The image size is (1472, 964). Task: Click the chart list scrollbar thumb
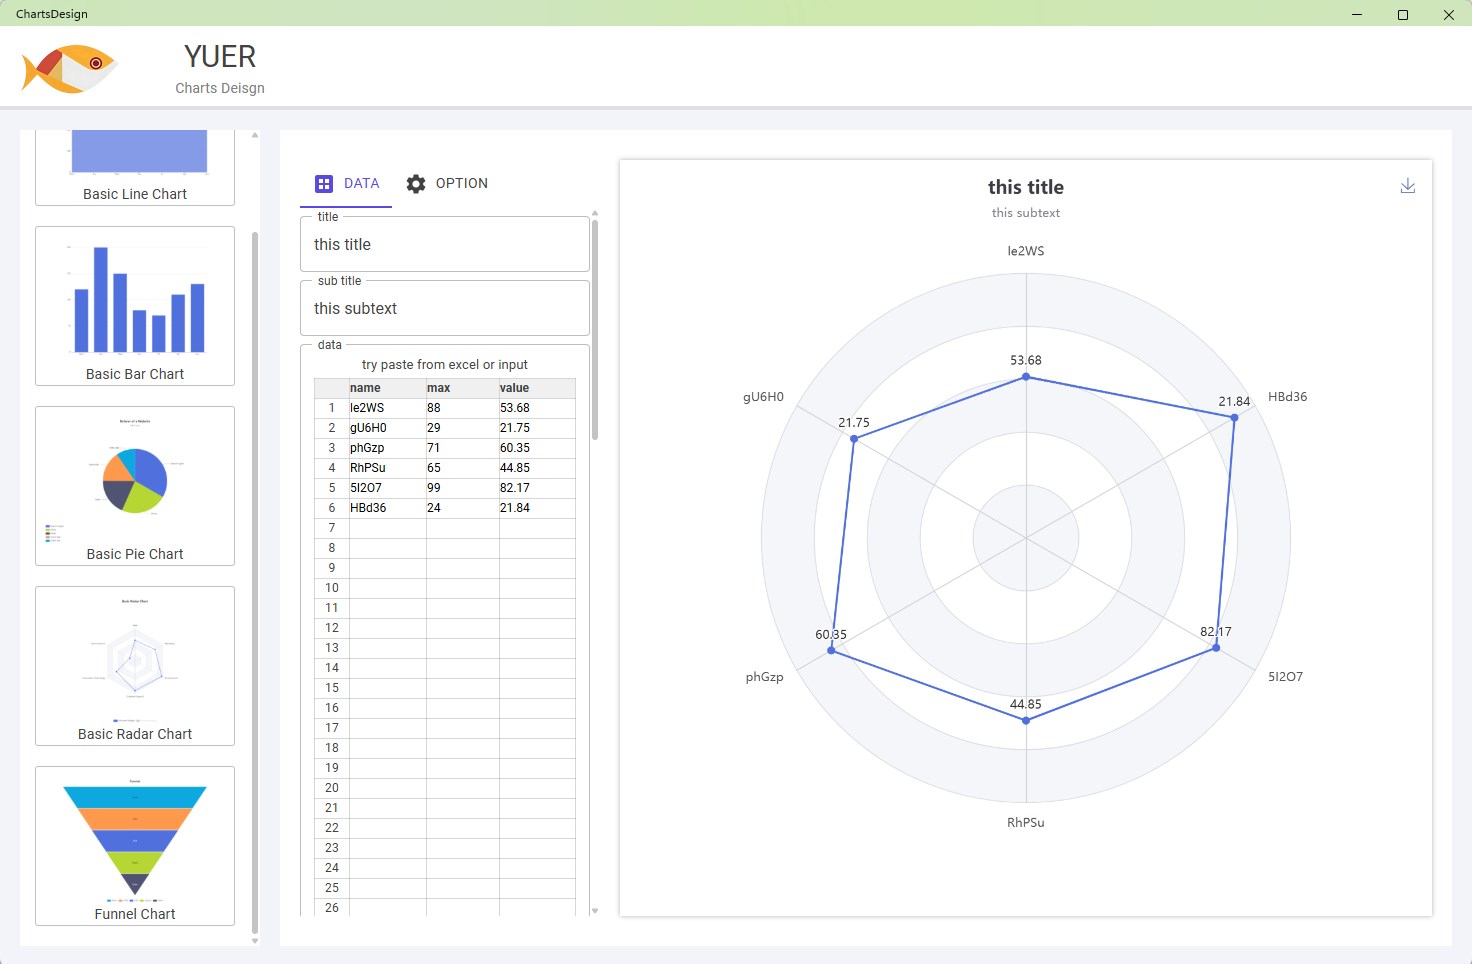point(255,583)
